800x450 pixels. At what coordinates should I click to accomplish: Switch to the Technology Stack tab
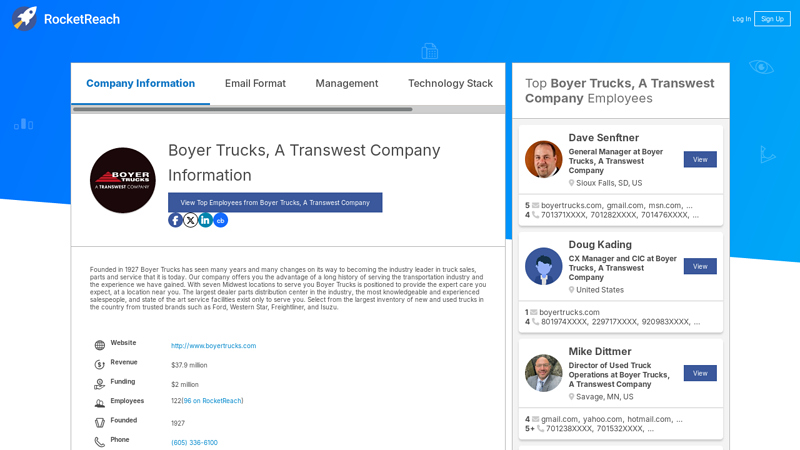(x=450, y=83)
